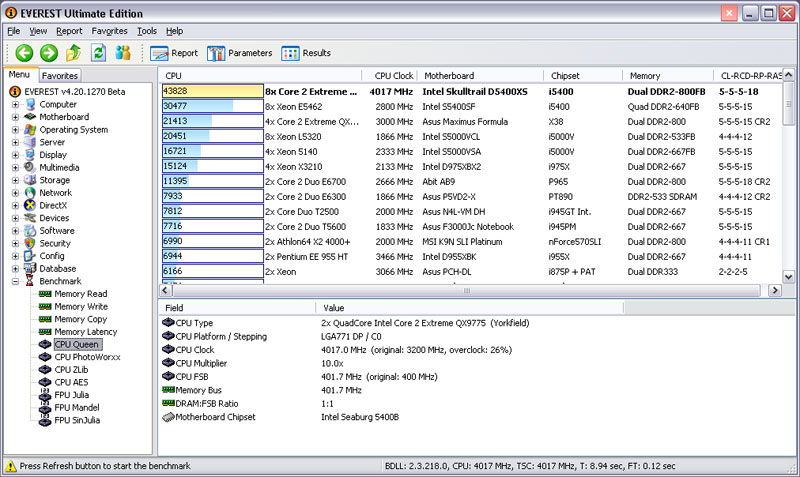Screen dimensions: 800x477
Task: Open the Report menu
Action: coord(69,31)
